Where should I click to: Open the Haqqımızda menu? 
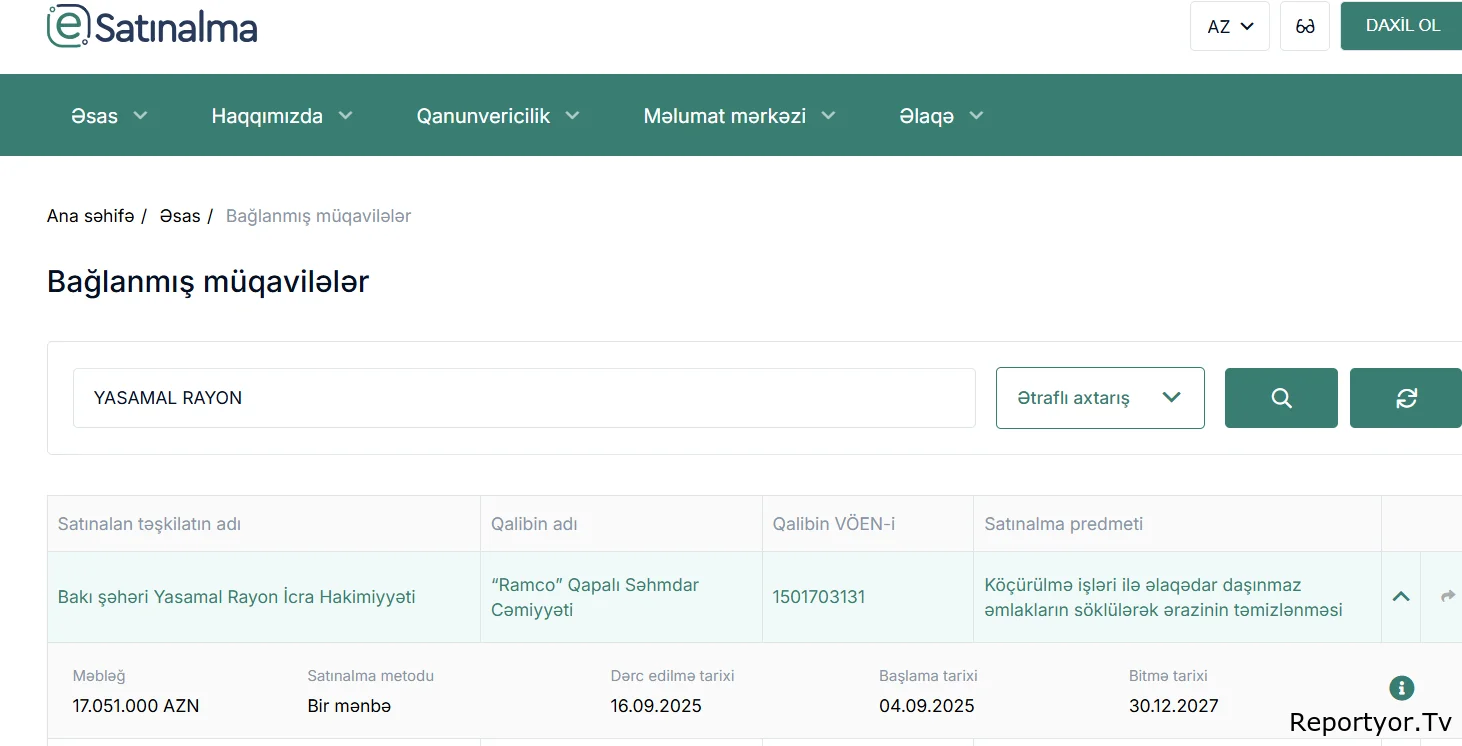(x=282, y=116)
